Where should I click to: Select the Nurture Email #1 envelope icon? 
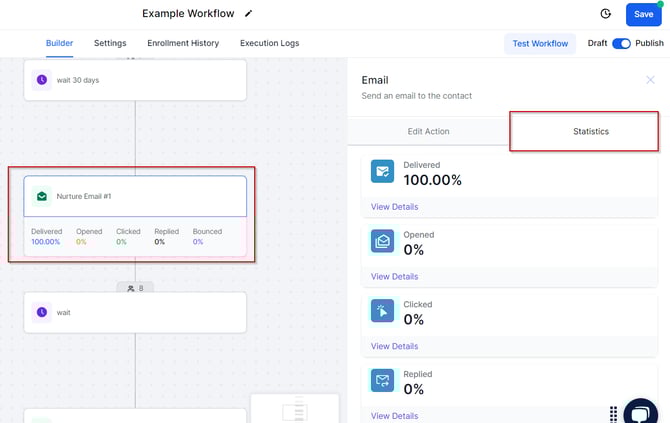(42, 197)
